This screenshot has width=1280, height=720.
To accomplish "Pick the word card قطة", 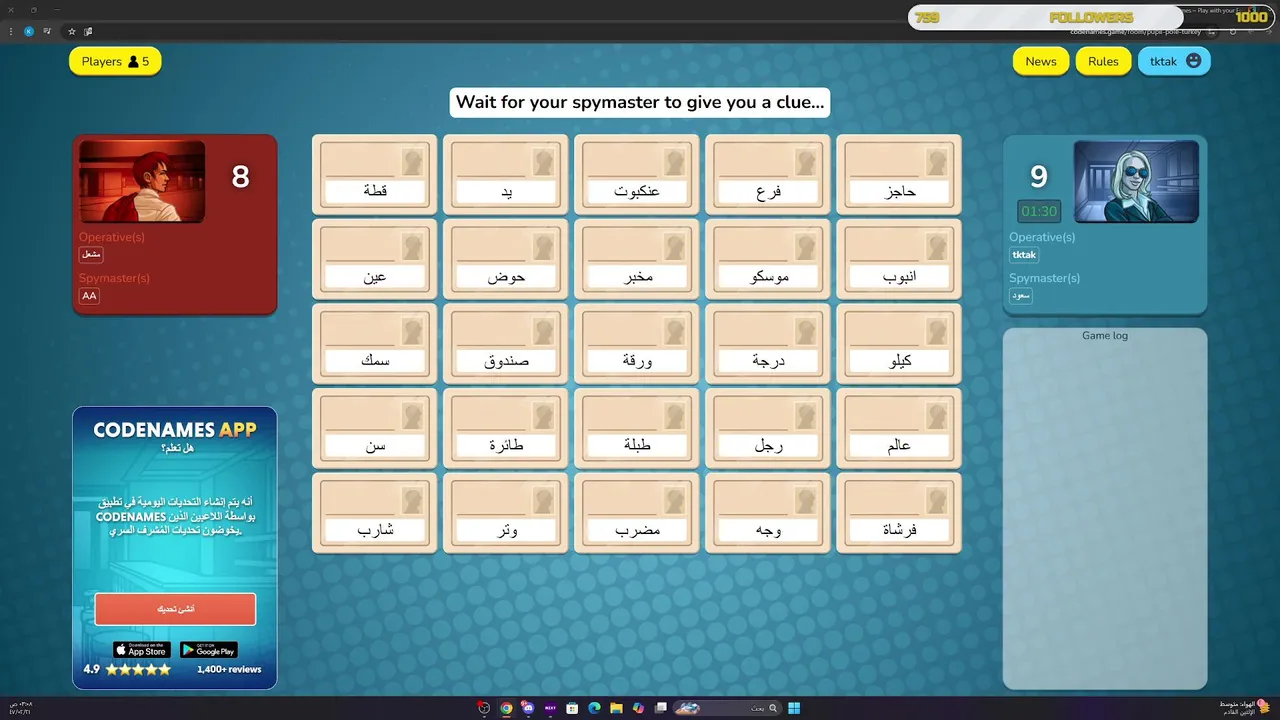I will 374,175.
